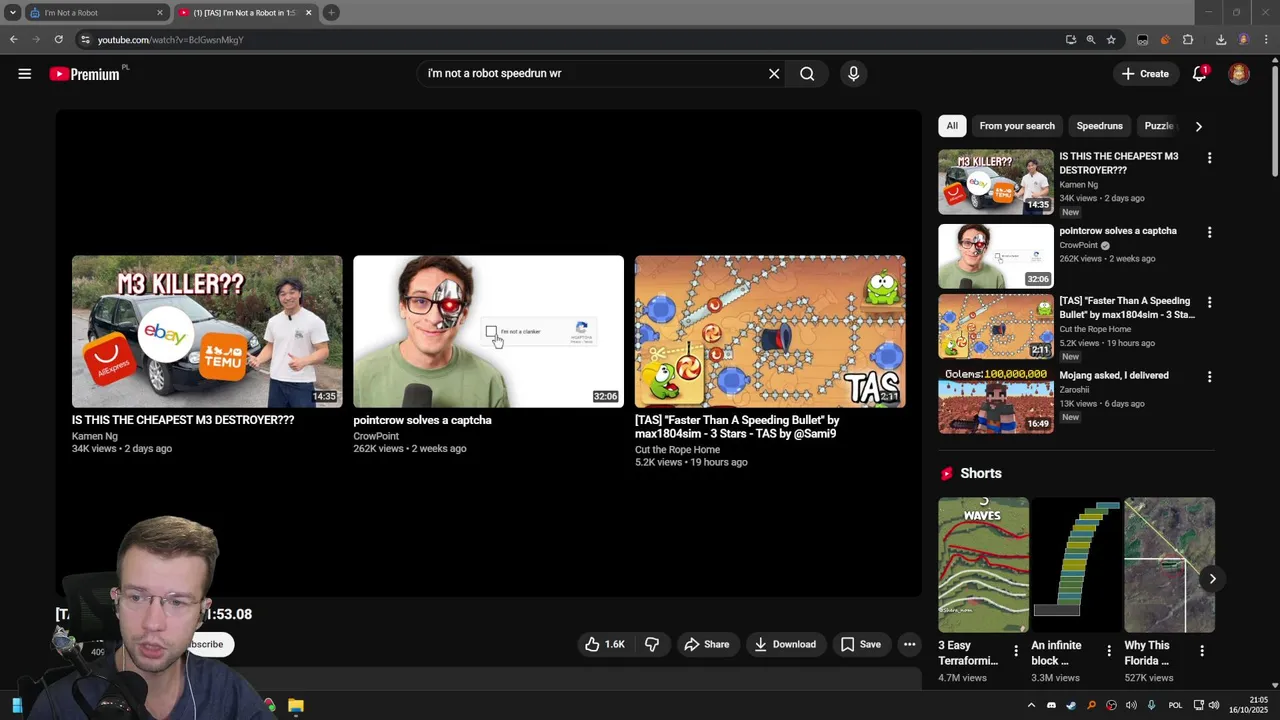1280x720 pixels.
Task: Select the From your search chip
Action: point(1017,126)
